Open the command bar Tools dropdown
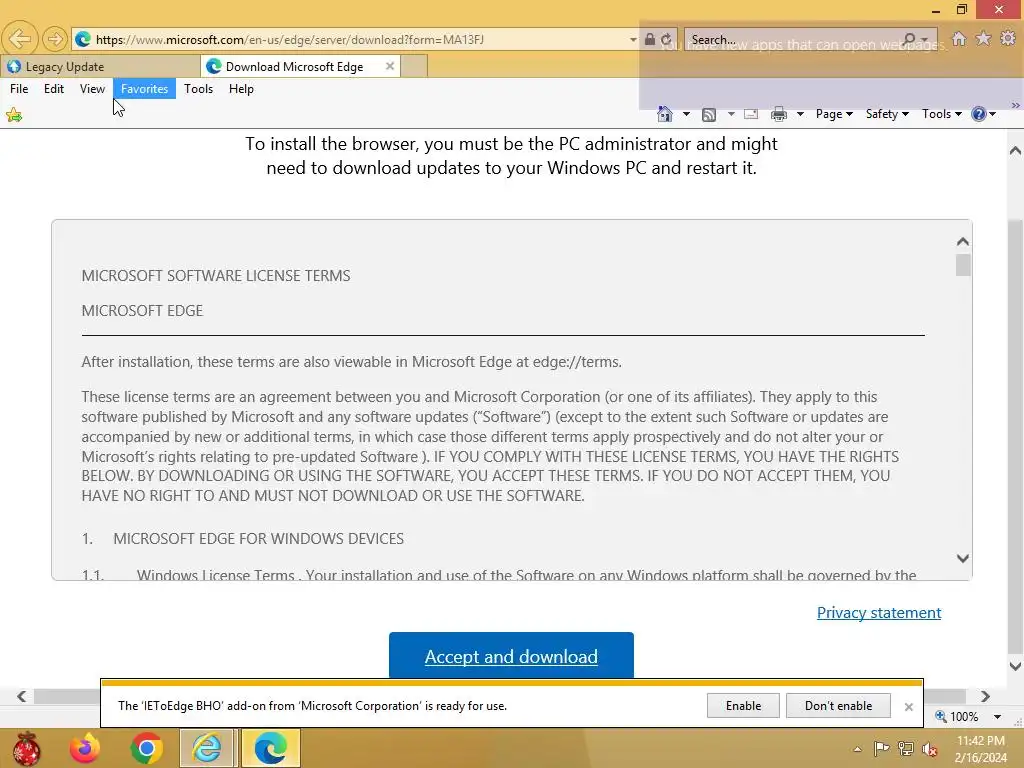The width and height of the screenshot is (1024, 768). click(x=941, y=114)
